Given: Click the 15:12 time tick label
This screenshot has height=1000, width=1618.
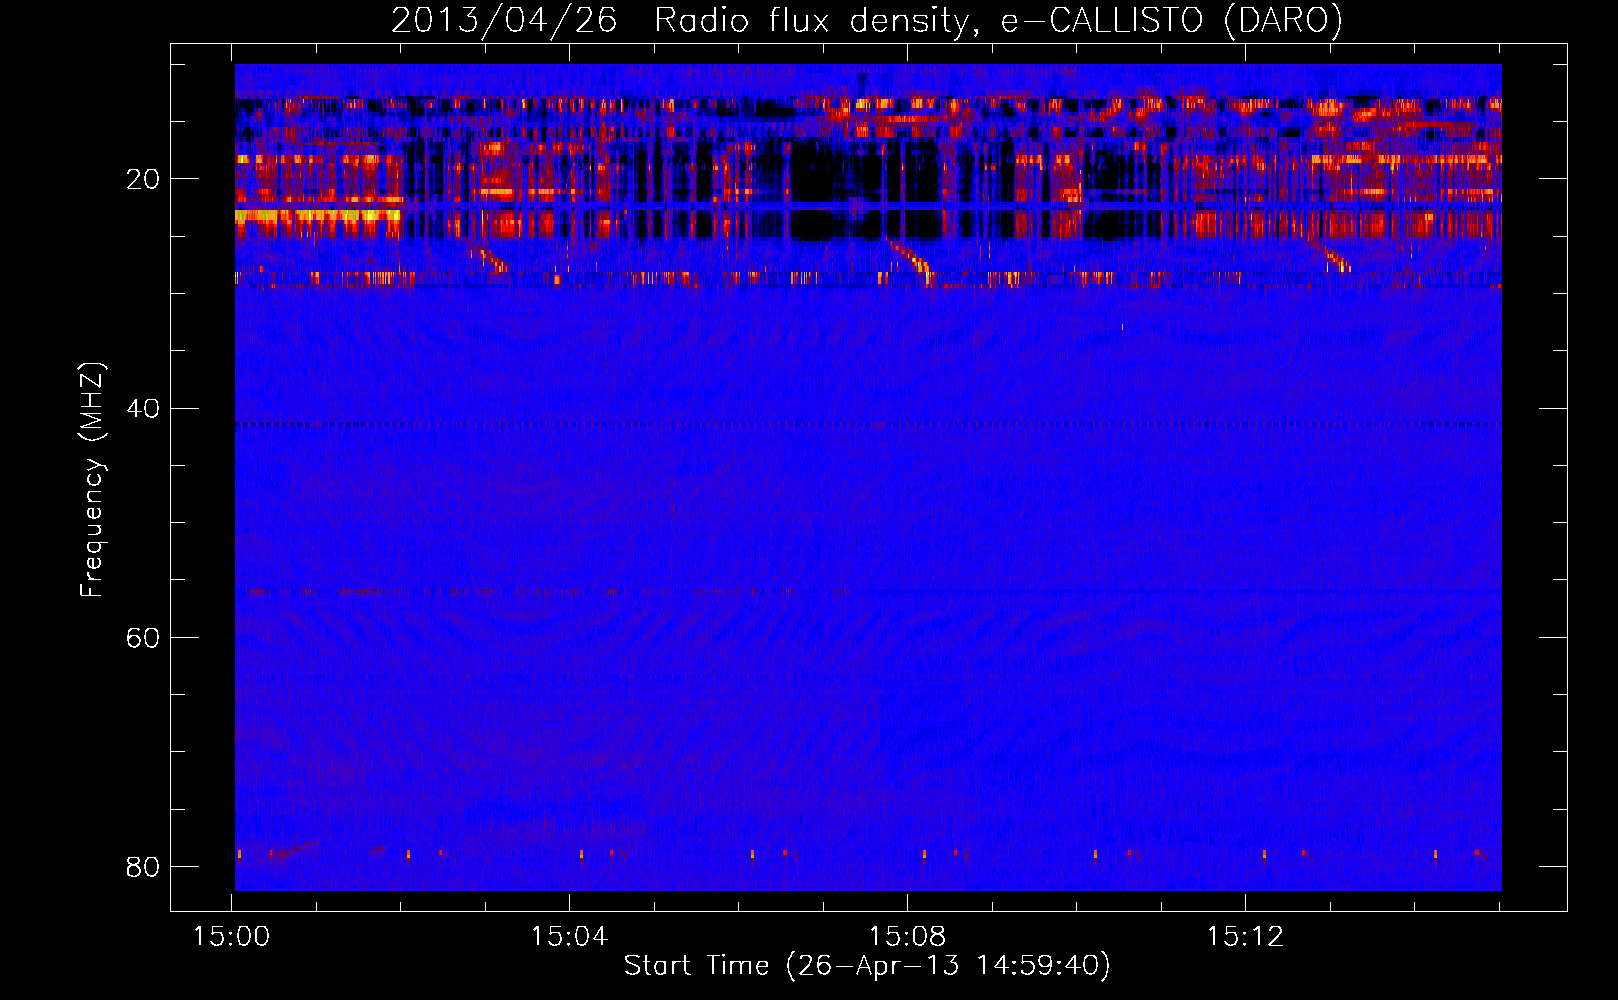Looking at the screenshot, I should click(x=1245, y=936).
